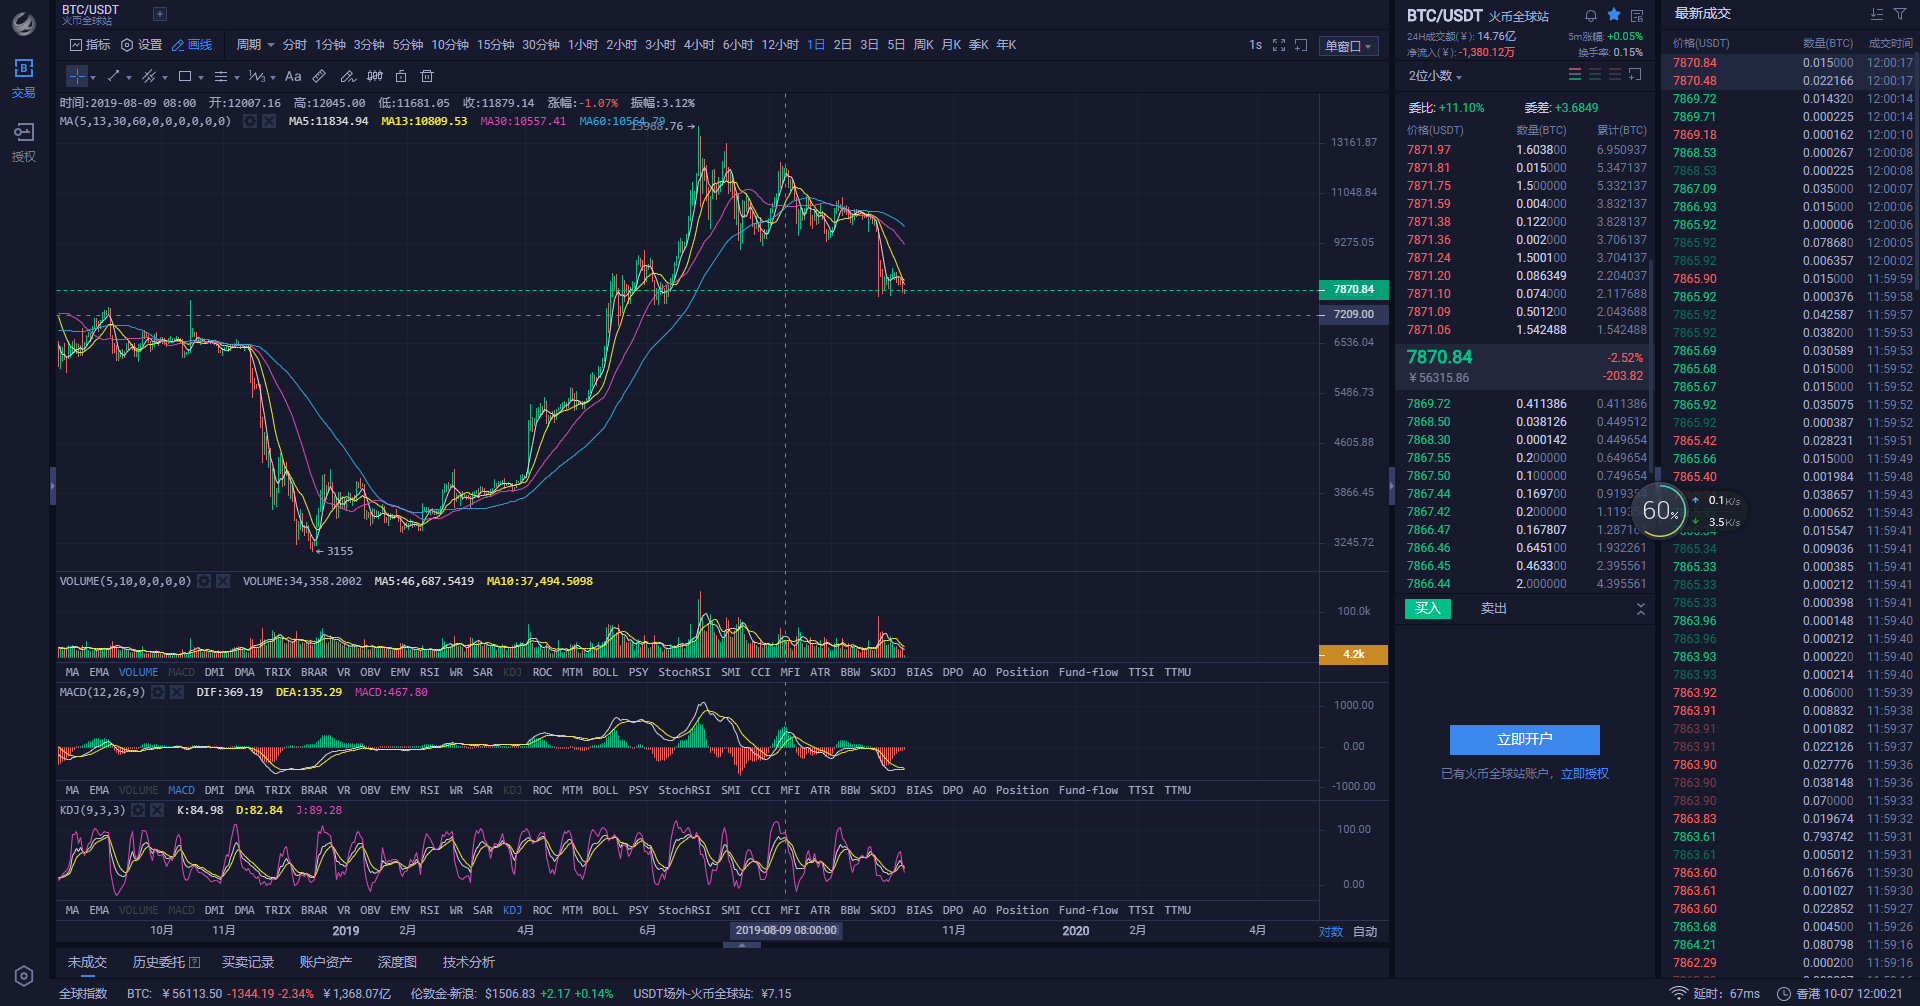Open filter for 最新成交 trades list
Viewport: 1920px width, 1006px height.
click(1900, 14)
